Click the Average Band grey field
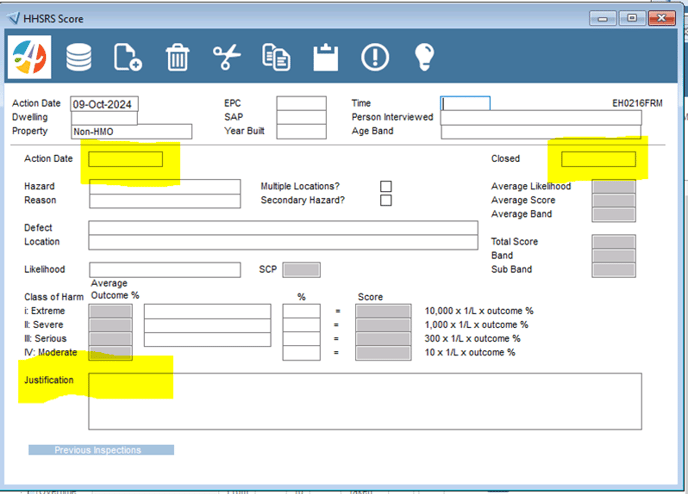This screenshot has width=688, height=494. (x=614, y=215)
